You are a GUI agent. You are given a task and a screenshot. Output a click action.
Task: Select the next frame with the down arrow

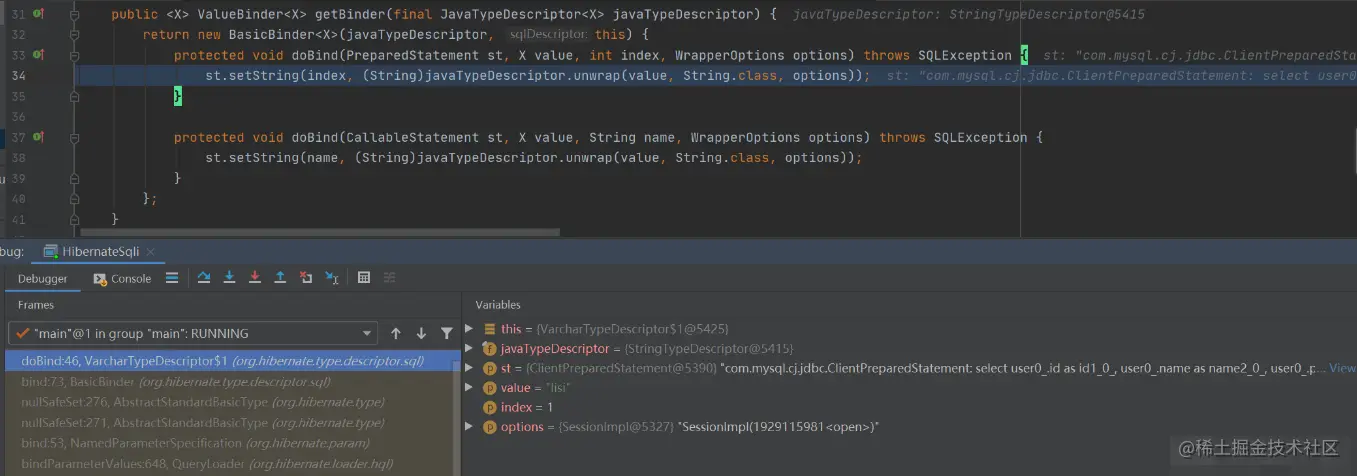tap(421, 333)
